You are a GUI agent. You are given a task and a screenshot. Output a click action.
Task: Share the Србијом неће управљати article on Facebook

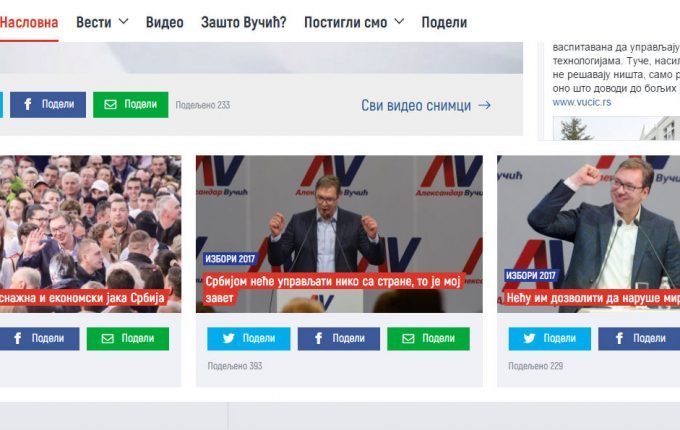click(x=339, y=339)
